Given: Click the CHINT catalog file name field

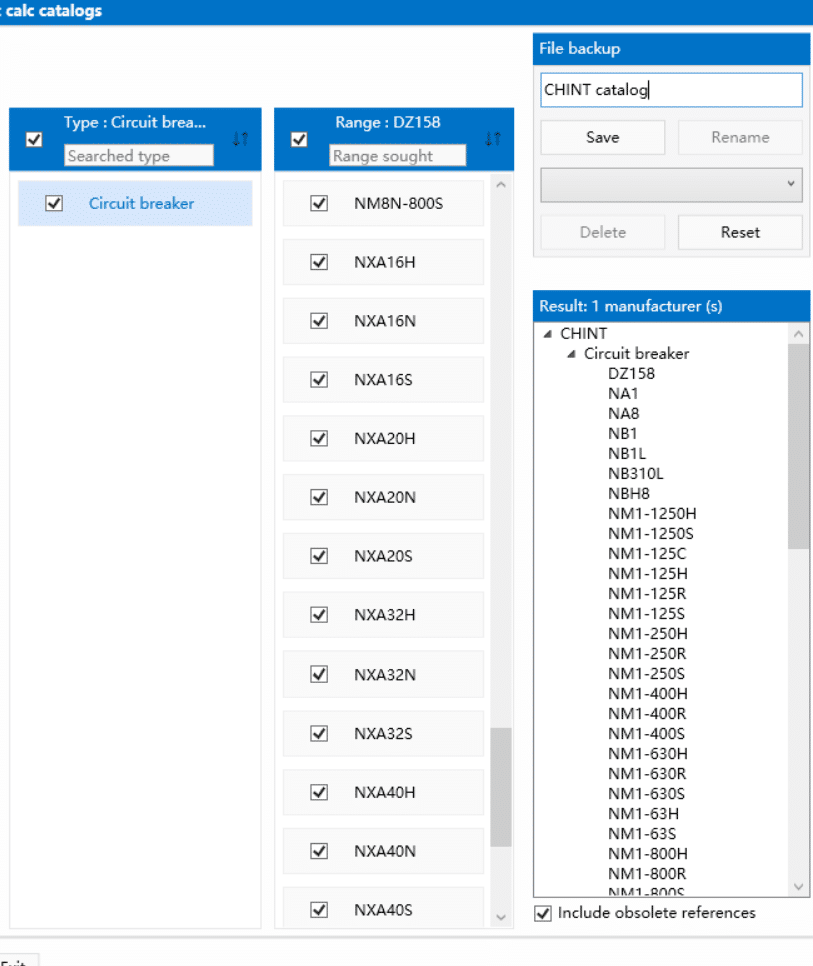Looking at the screenshot, I should coord(671,90).
